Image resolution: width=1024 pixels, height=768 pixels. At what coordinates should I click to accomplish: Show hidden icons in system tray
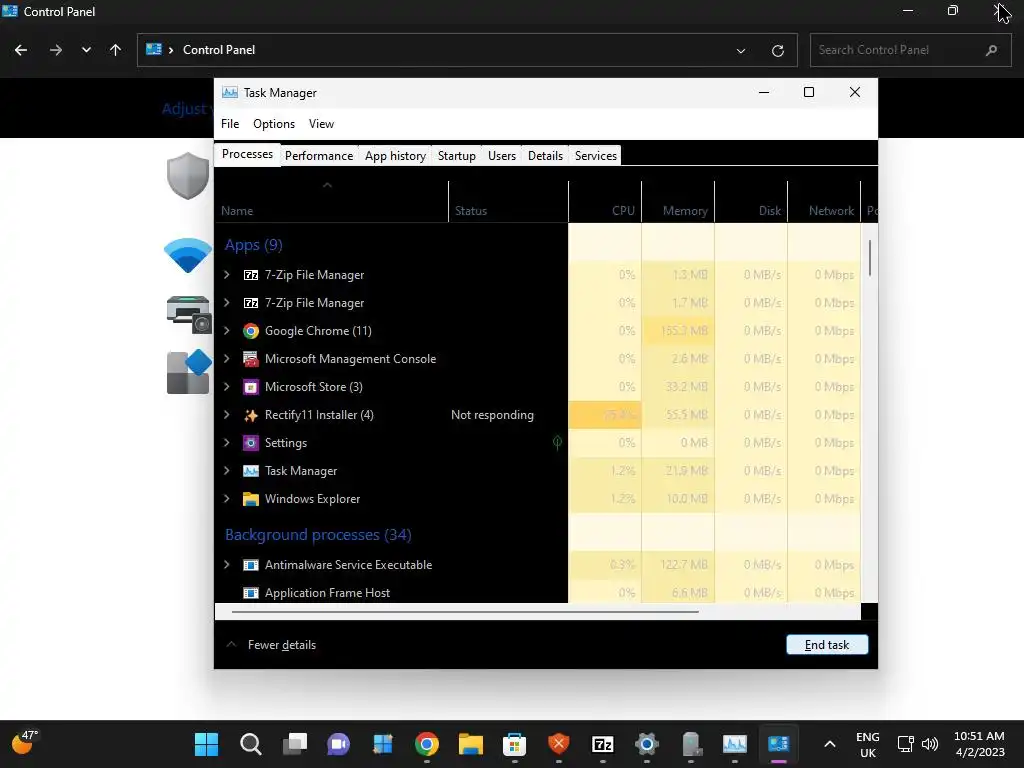coord(829,744)
